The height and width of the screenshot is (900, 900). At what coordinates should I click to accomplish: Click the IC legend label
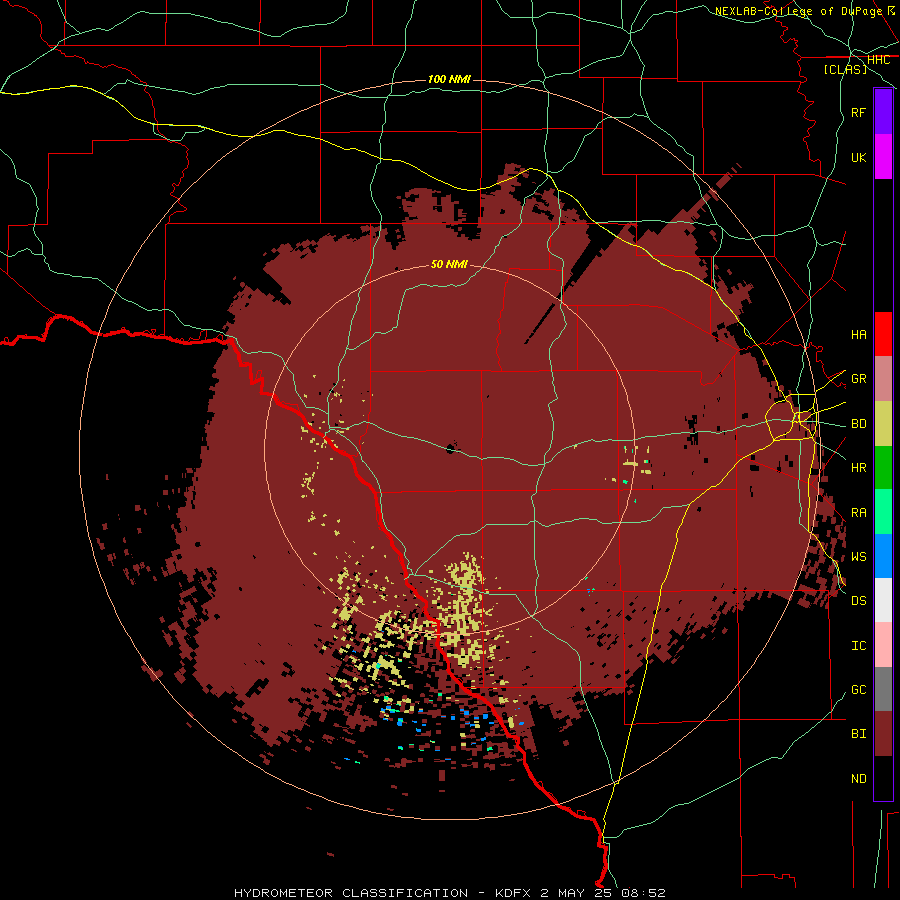click(x=859, y=646)
